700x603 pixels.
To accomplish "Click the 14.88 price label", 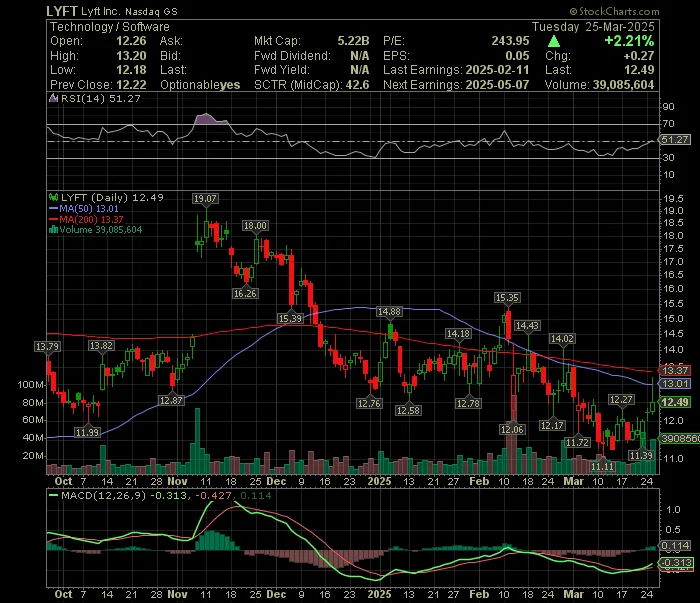I will click(389, 312).
